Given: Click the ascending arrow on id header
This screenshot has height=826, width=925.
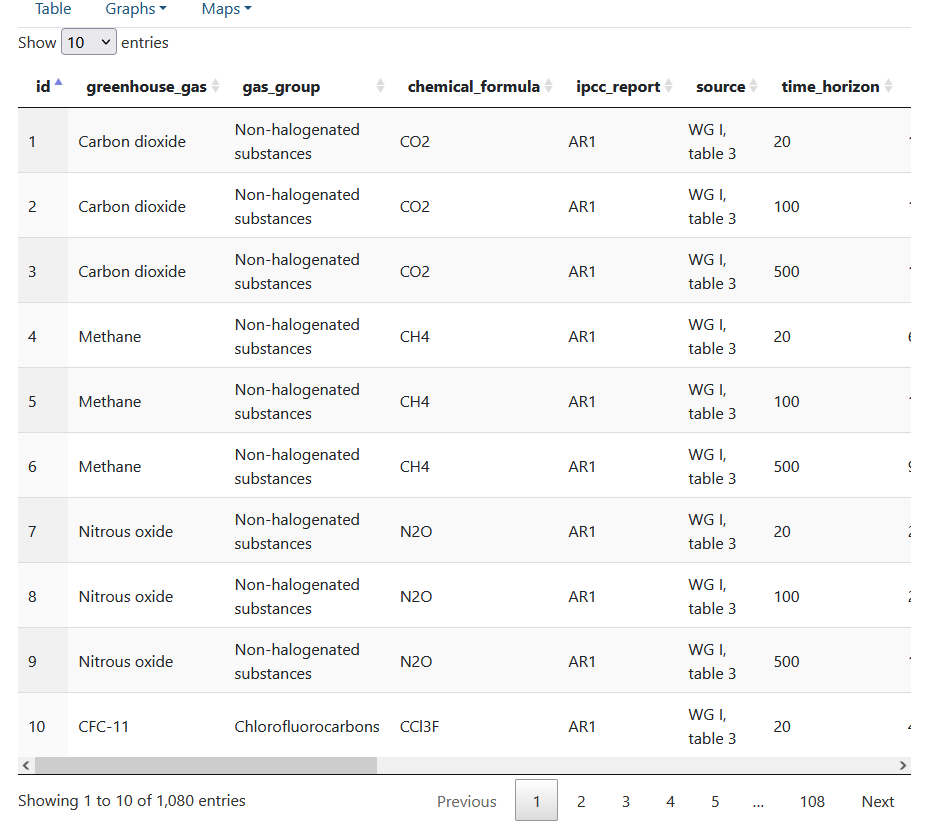Looking at the screenshot, I should coord(58,80).
